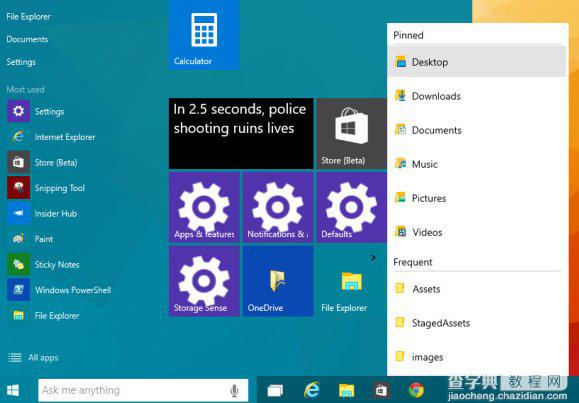The width and height of the screenshot is (579, 403).
Task: Select Desktop in the Pinned jump list
Action: point(477,62)
